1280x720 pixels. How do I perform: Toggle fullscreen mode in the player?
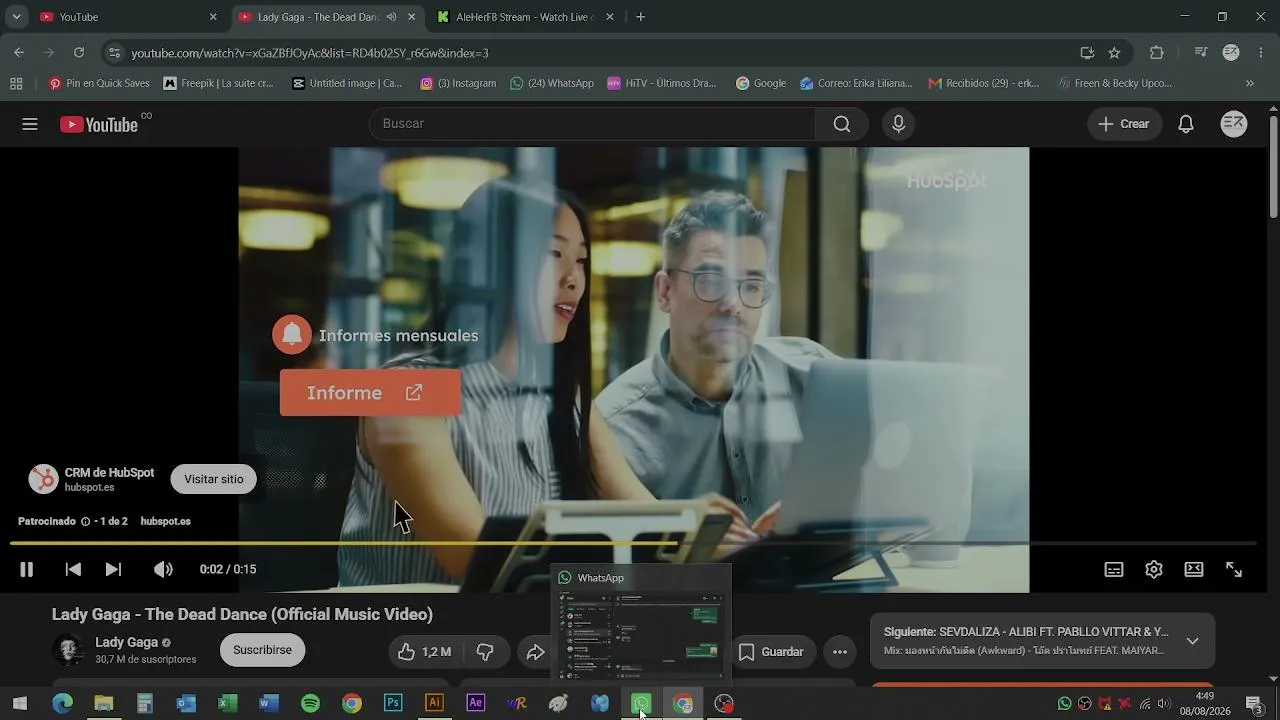coord(1234,569)
